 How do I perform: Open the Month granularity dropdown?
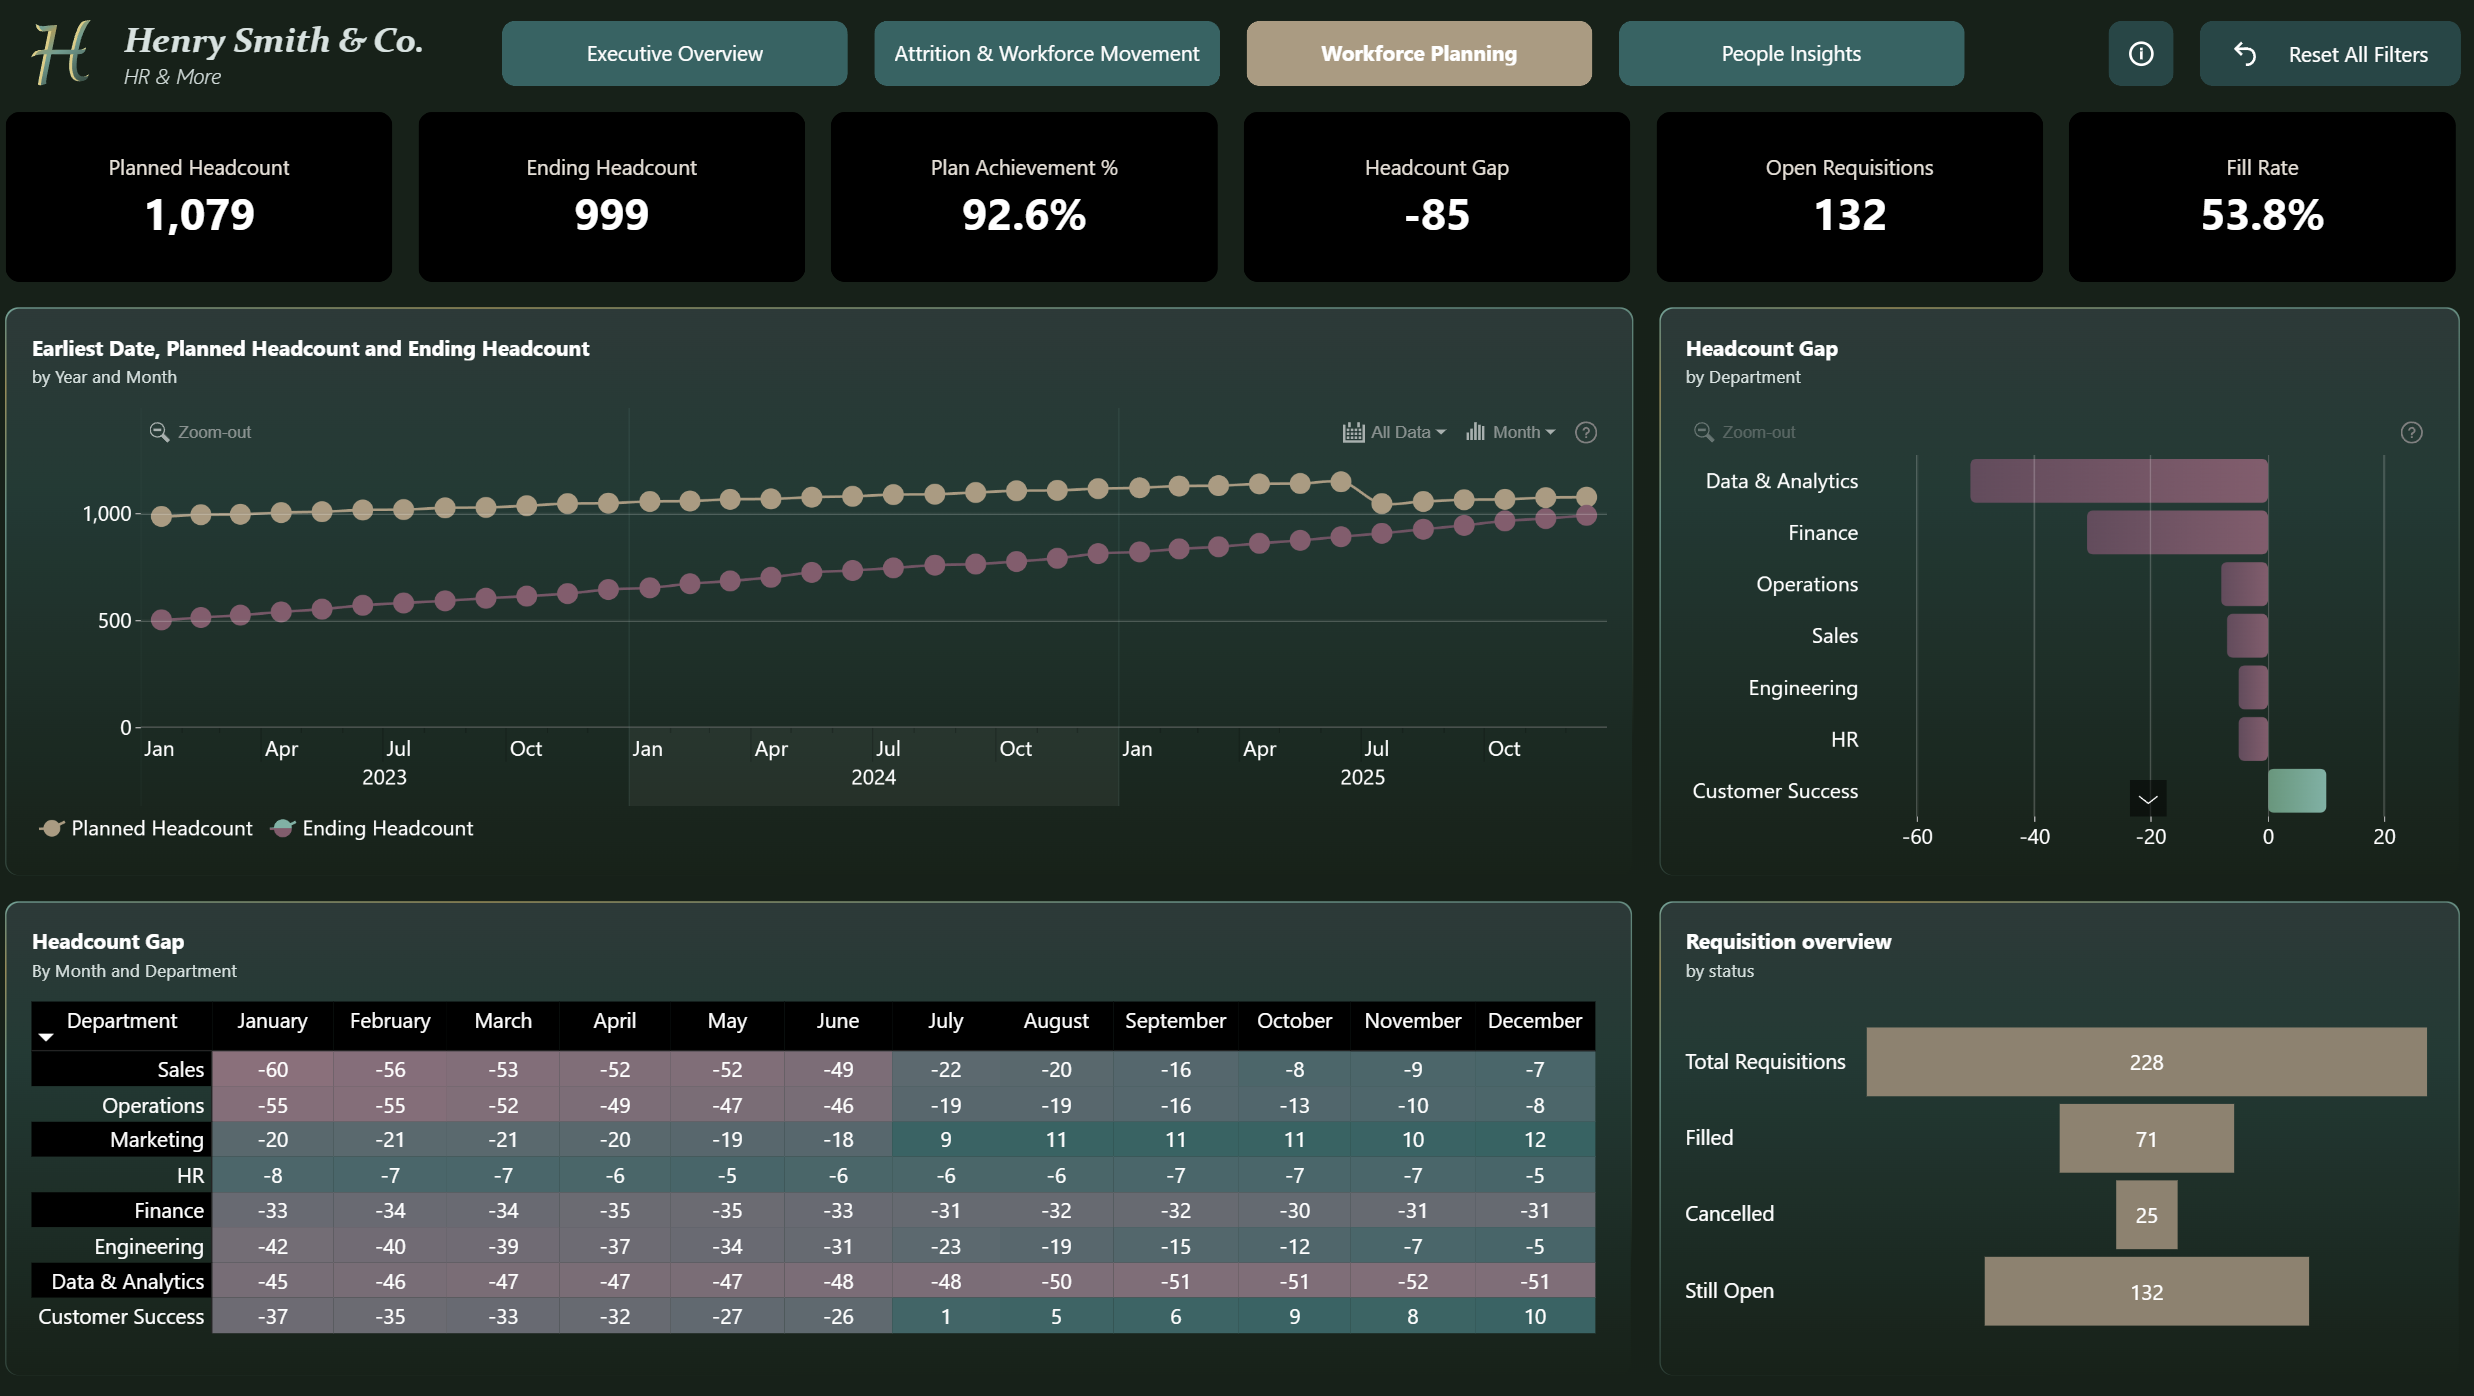coord(1524,432)
